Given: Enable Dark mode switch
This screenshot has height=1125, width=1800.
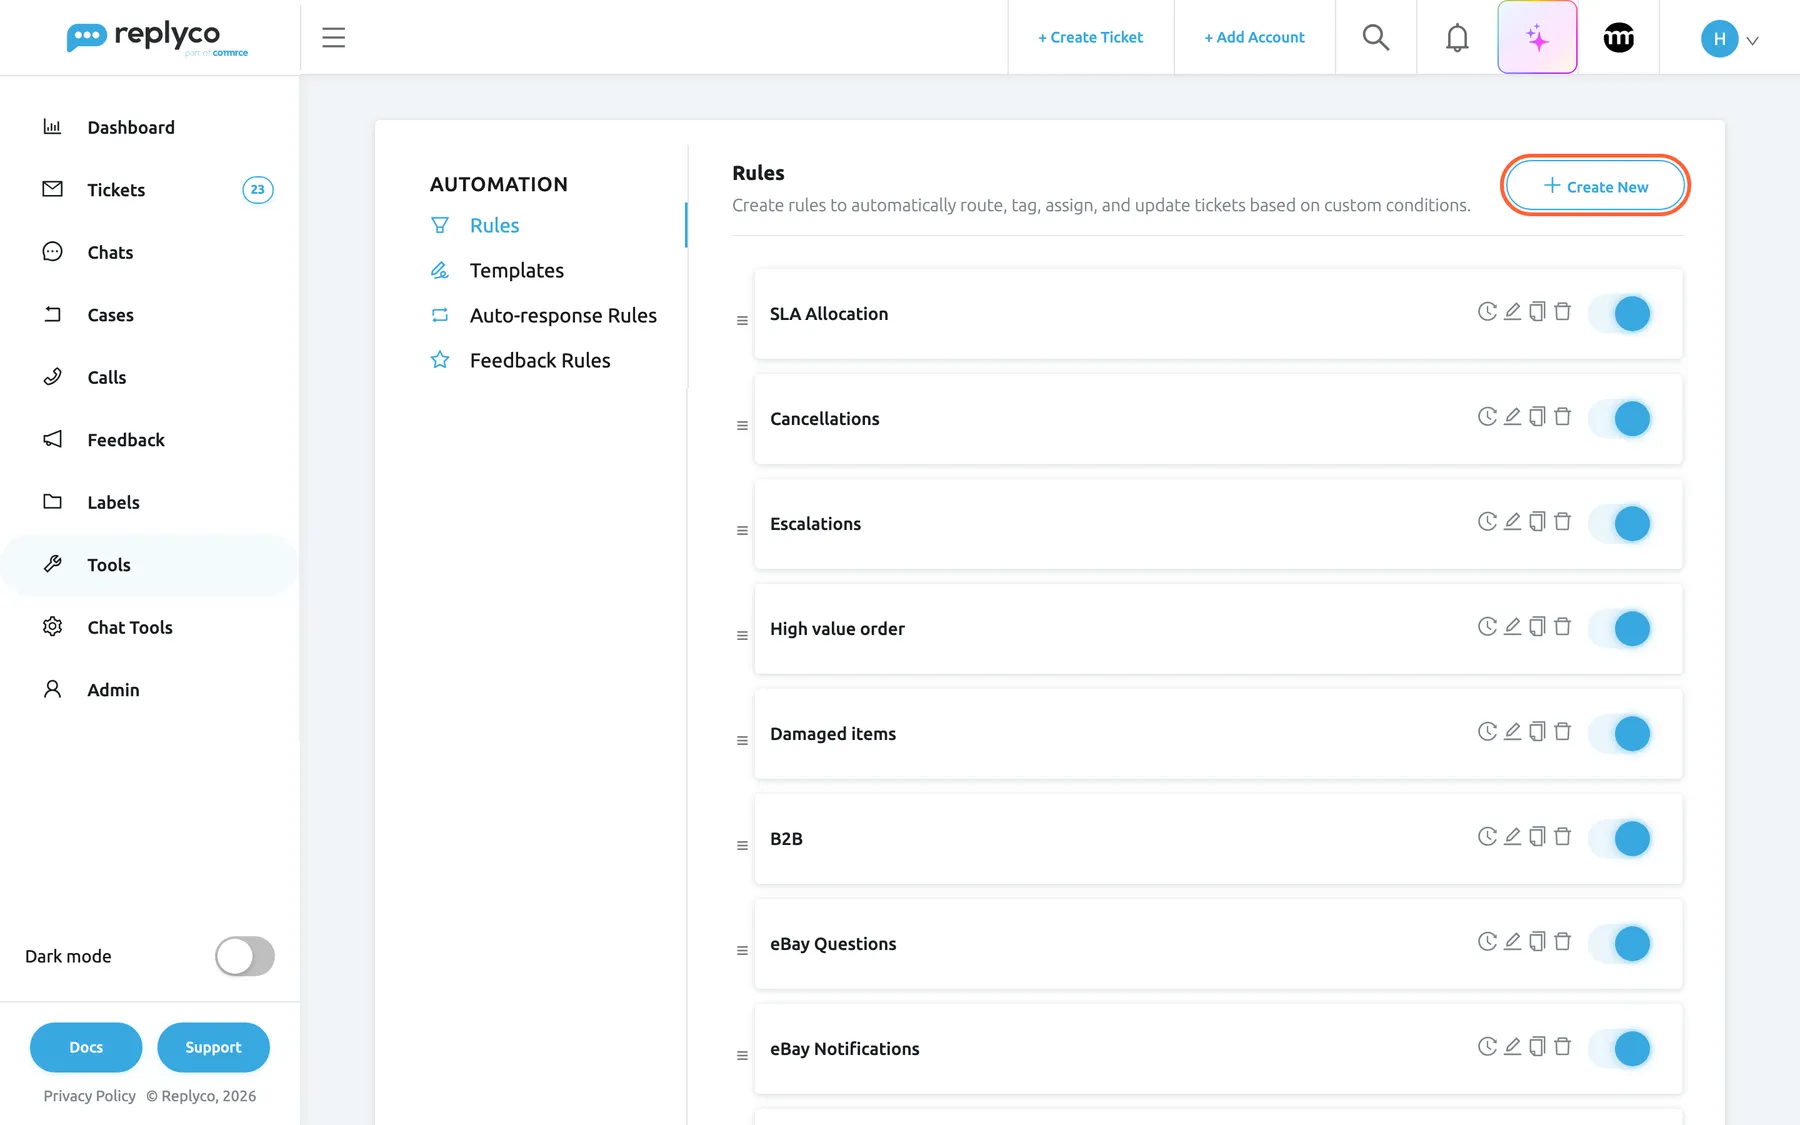Looking at the screenshot, I should [x=245, y=956].
